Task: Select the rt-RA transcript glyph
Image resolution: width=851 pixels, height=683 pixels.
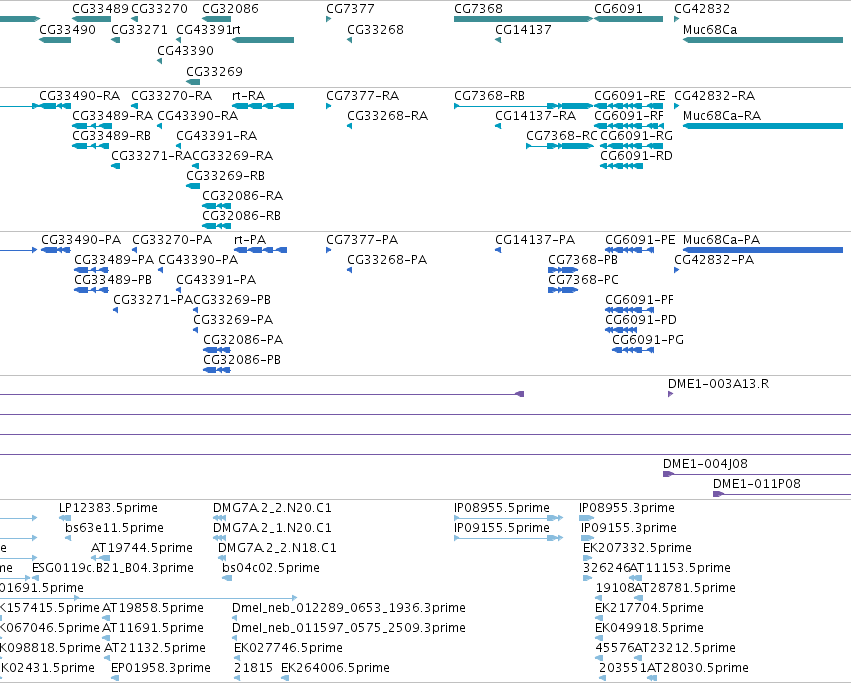Action: [263, 106]
